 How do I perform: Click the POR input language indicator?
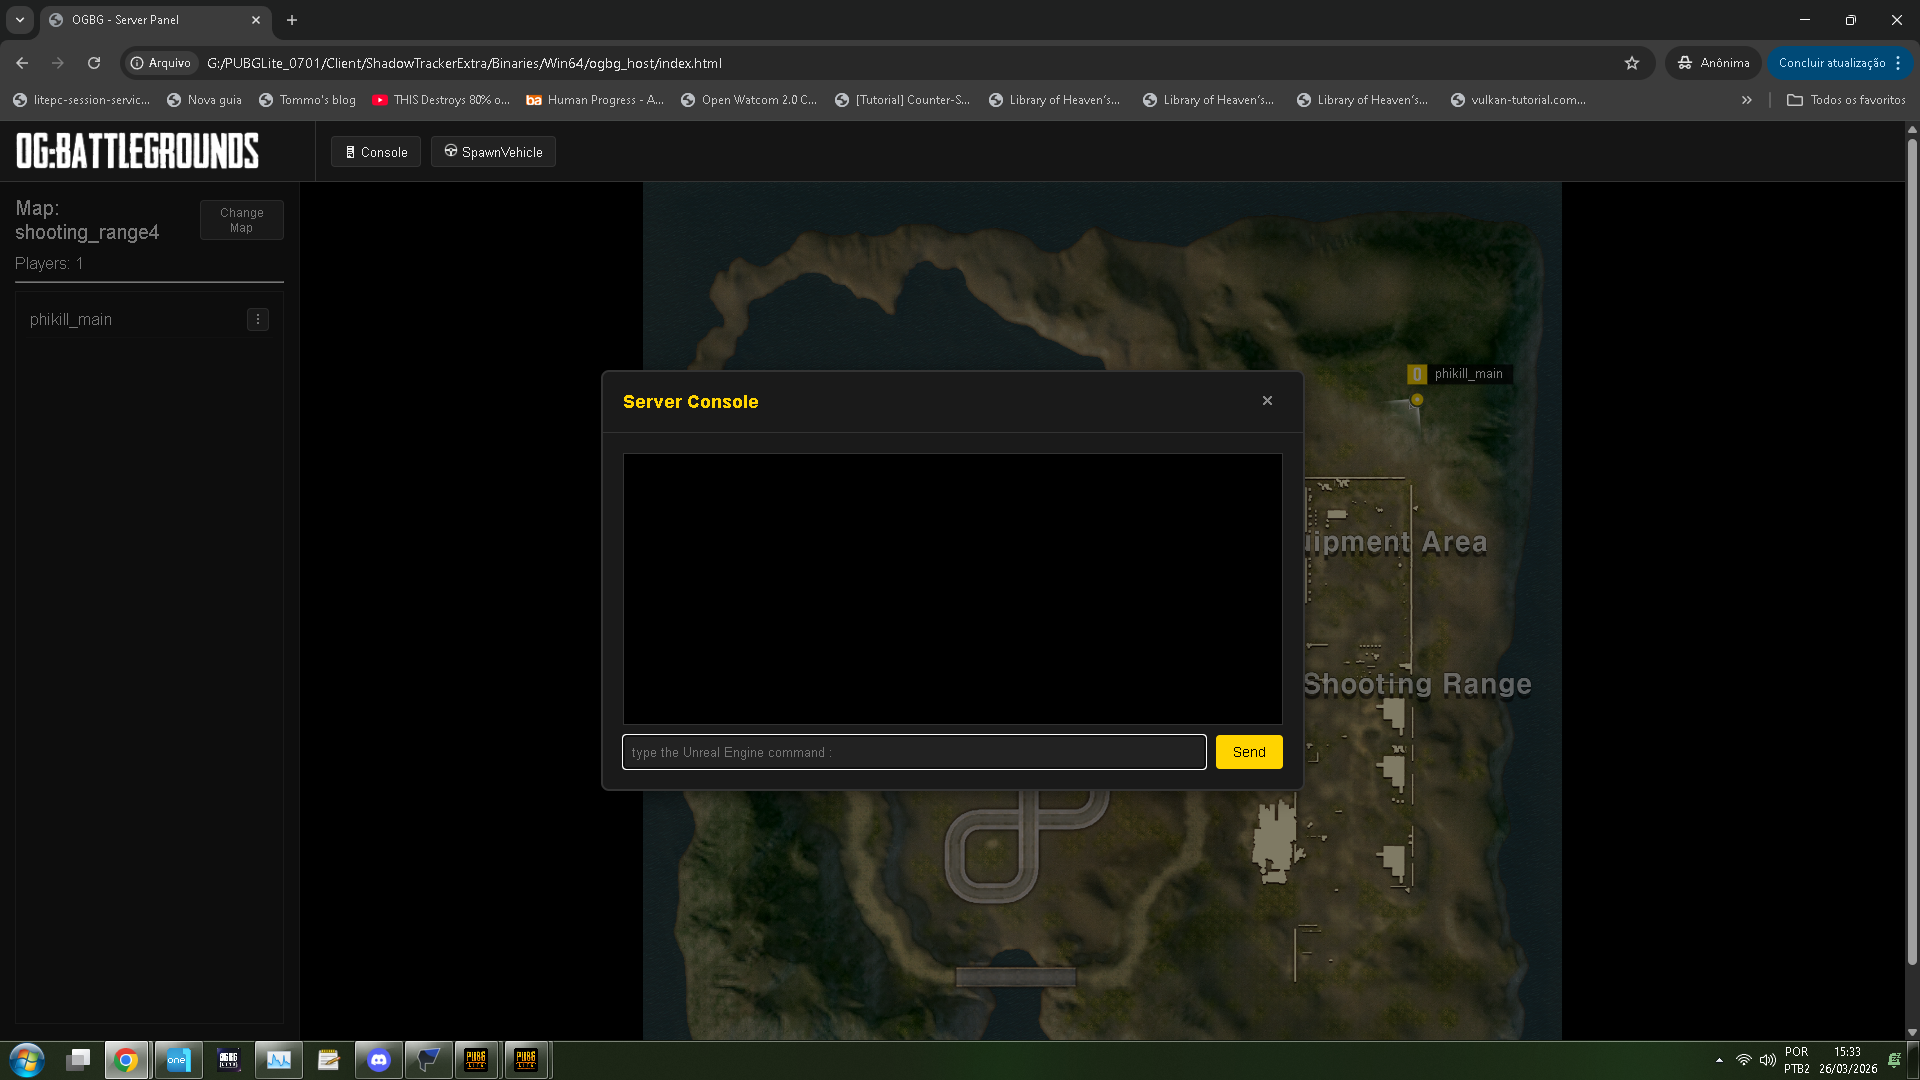click(1796, 1052)
